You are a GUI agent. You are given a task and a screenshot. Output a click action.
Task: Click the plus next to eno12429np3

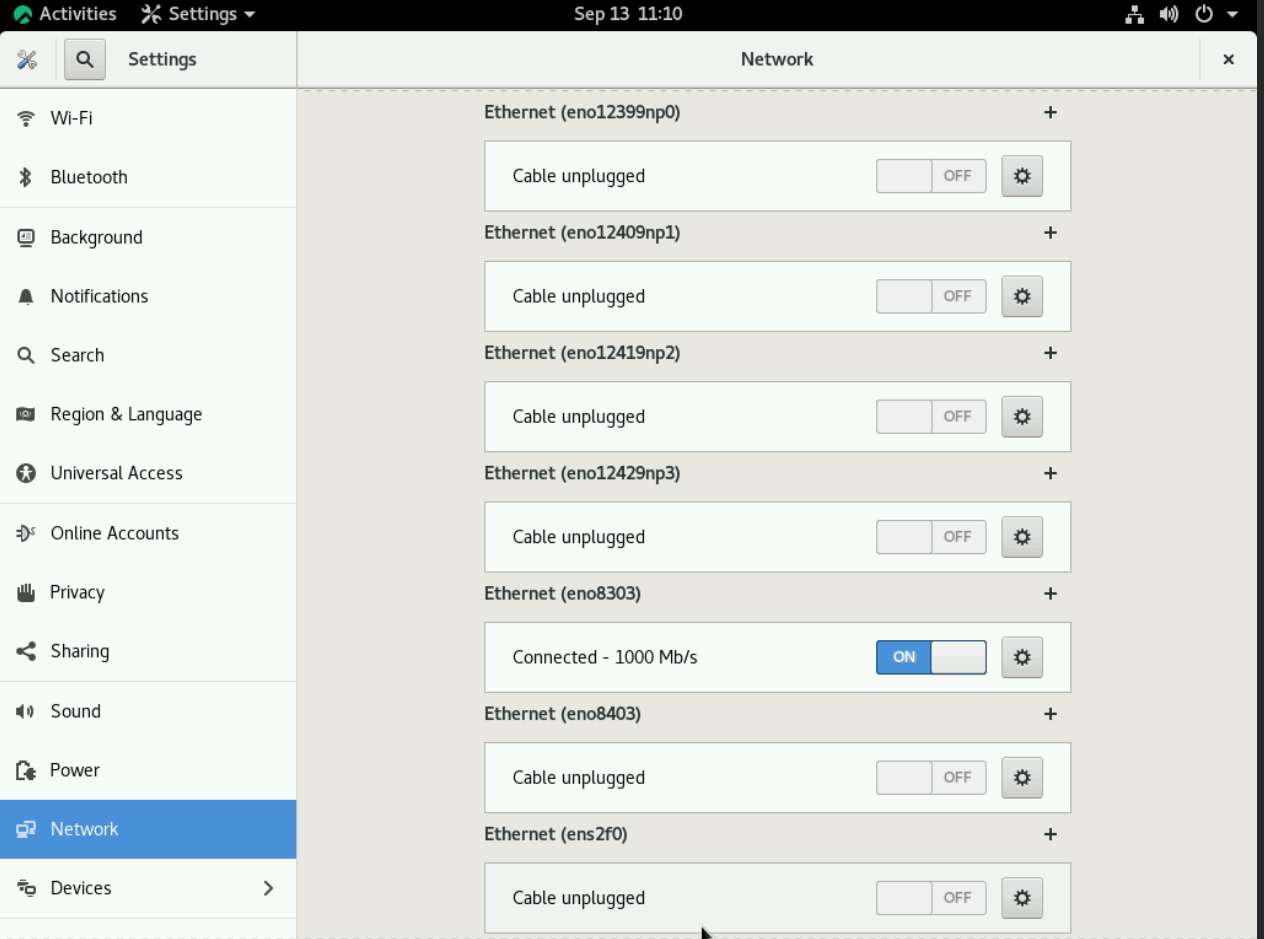pos(1050,473)
